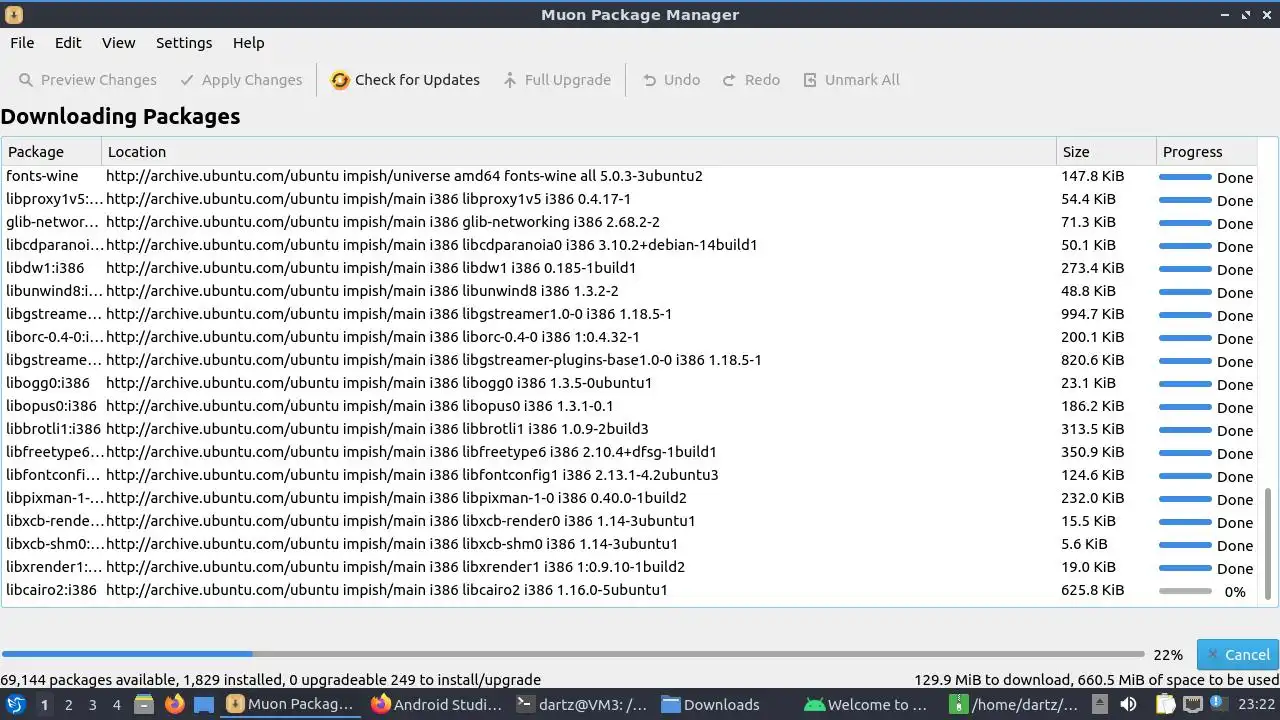
Task: Select the liborc-0.4-0 package row
Action: [630, 337]
